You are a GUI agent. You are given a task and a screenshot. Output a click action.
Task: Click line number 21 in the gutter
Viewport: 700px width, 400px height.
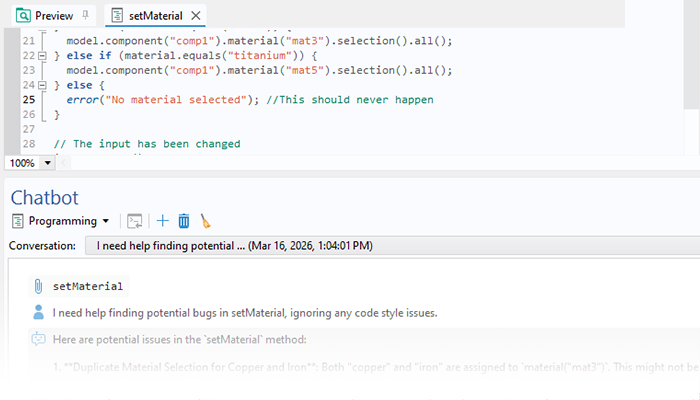29,41
